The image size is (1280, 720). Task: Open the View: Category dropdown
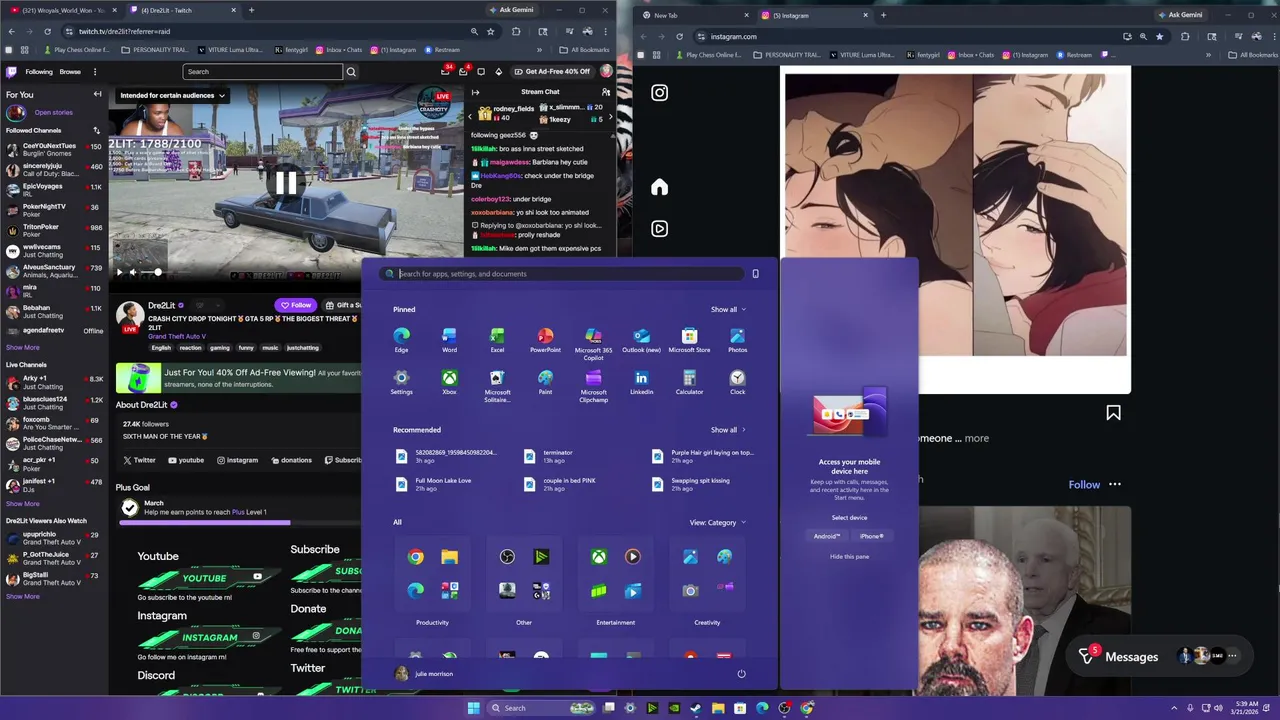(x=717, y=523)
